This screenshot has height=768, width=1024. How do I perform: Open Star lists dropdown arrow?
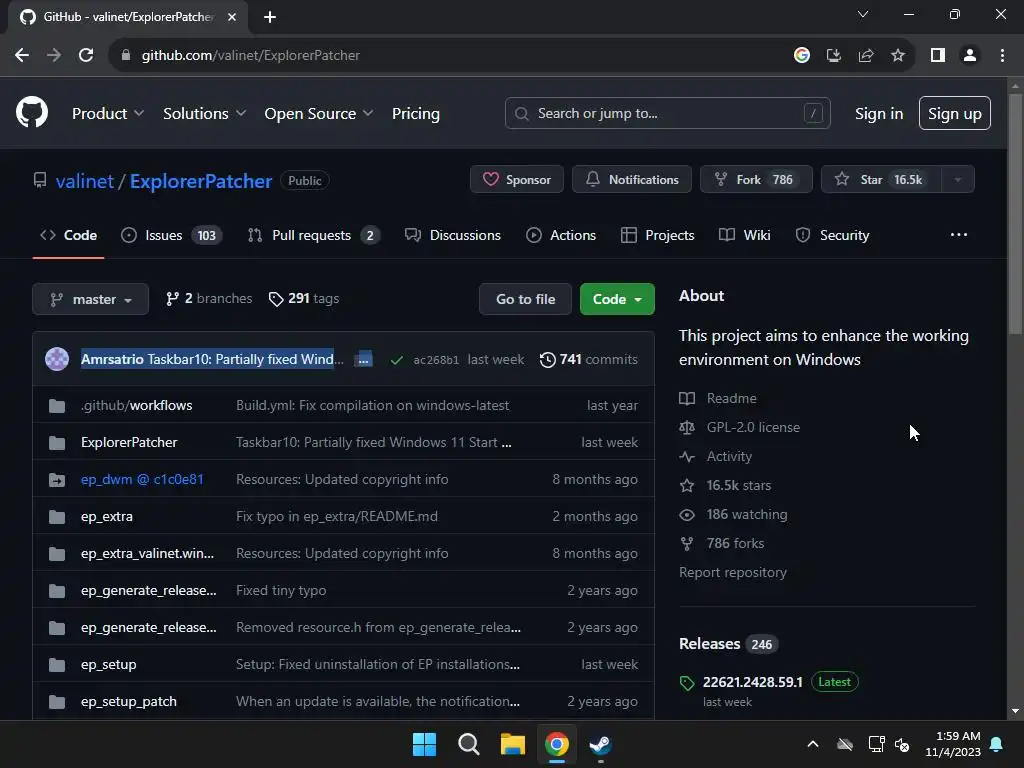(x=957, y=180)
